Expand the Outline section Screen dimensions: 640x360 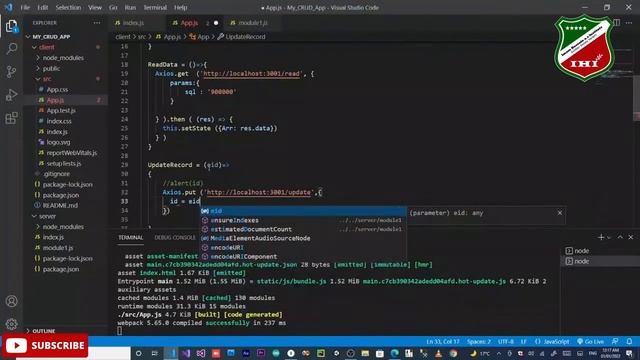point(43,331)
